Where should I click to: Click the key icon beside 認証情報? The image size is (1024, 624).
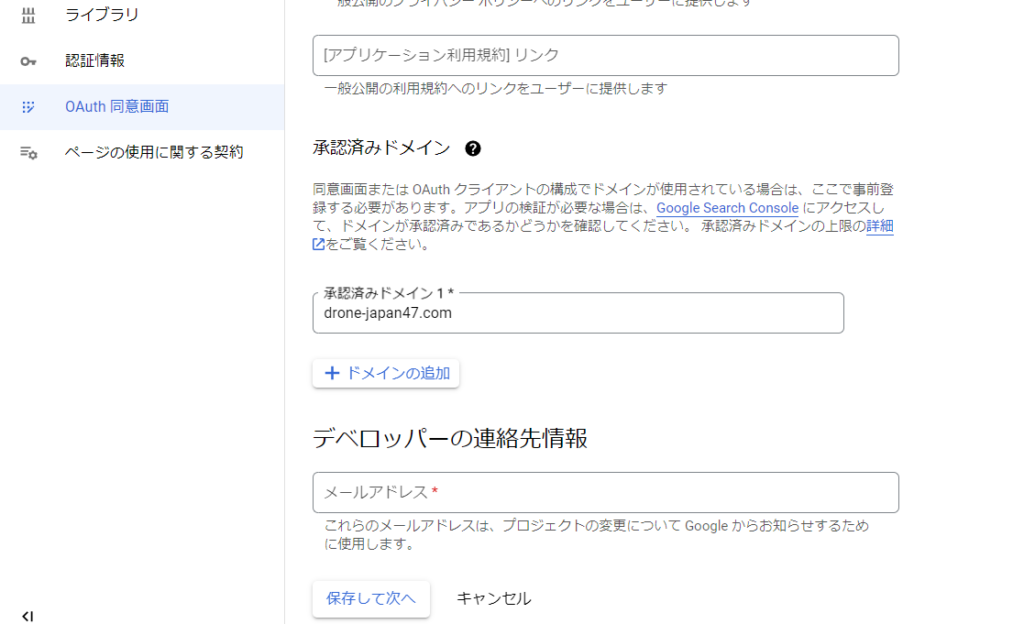(28, 61)
